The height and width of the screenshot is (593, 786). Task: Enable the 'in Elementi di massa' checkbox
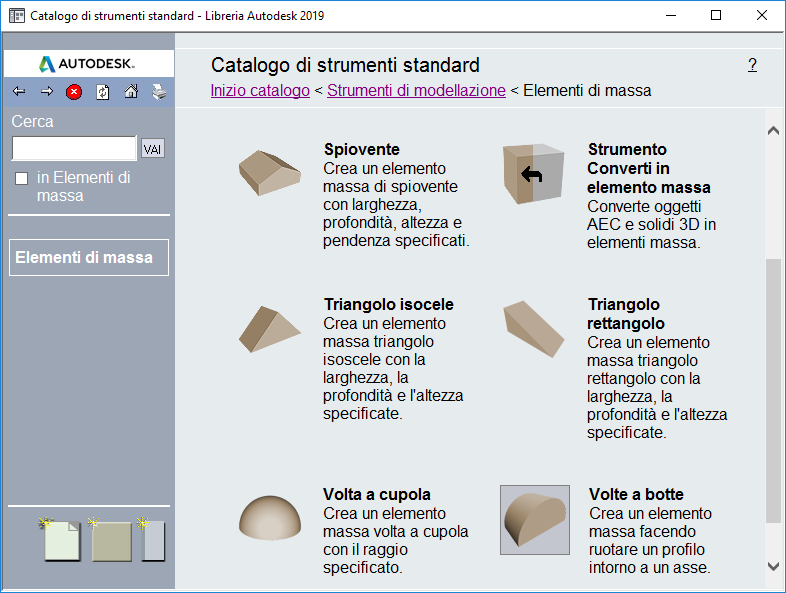(22, 178)
